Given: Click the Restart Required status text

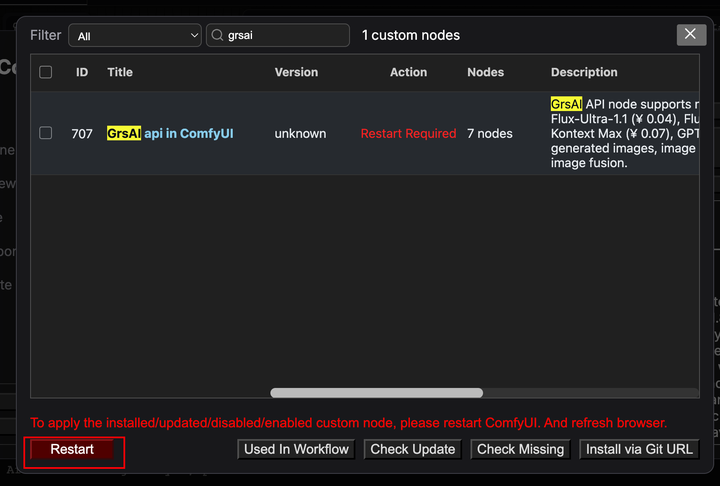Looking at the screenshot, I should coord(408,134).
